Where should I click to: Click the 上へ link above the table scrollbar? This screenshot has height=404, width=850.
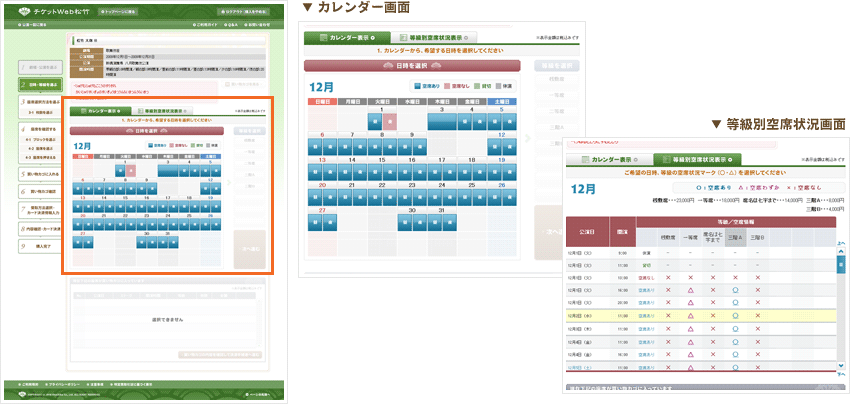[x=841, y=243]
